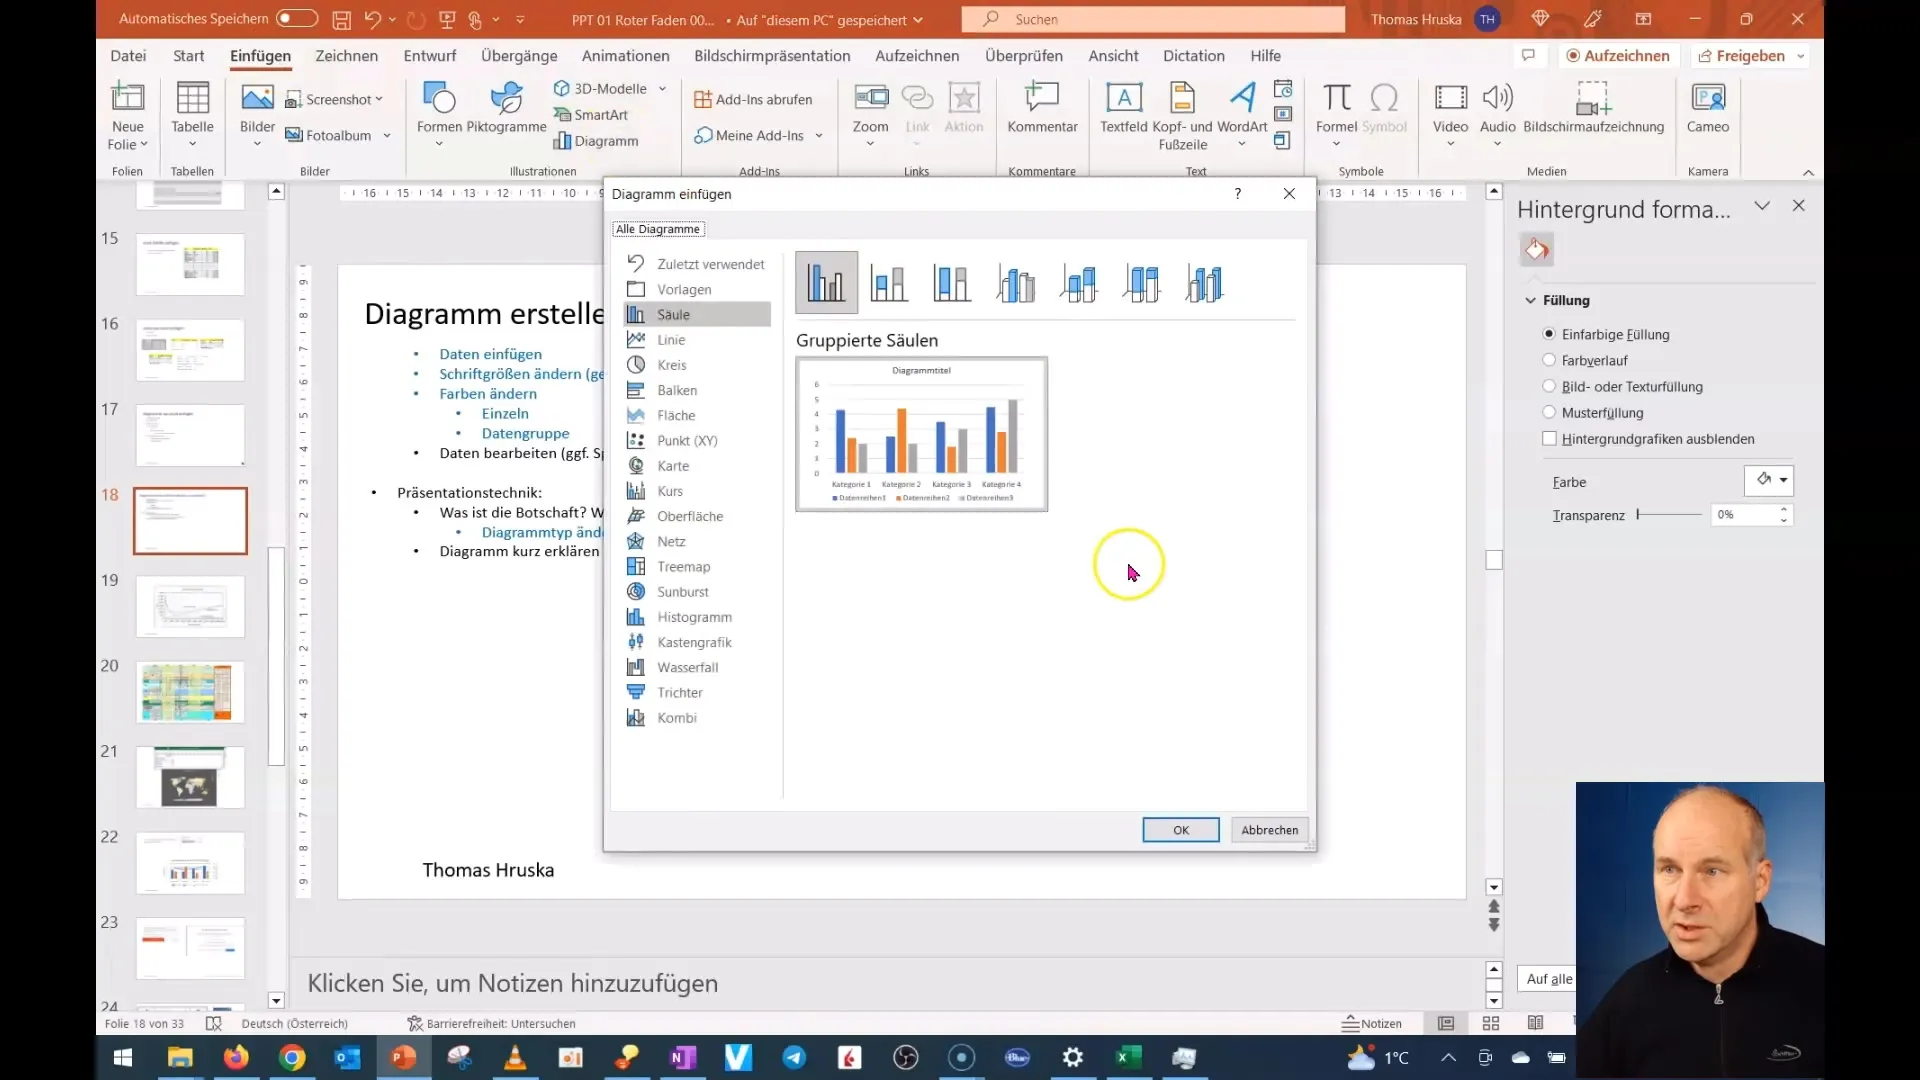Choose Balken chart type in list
The height and width of the screenshot is (1080, 1920).
[x=697, y=390]
